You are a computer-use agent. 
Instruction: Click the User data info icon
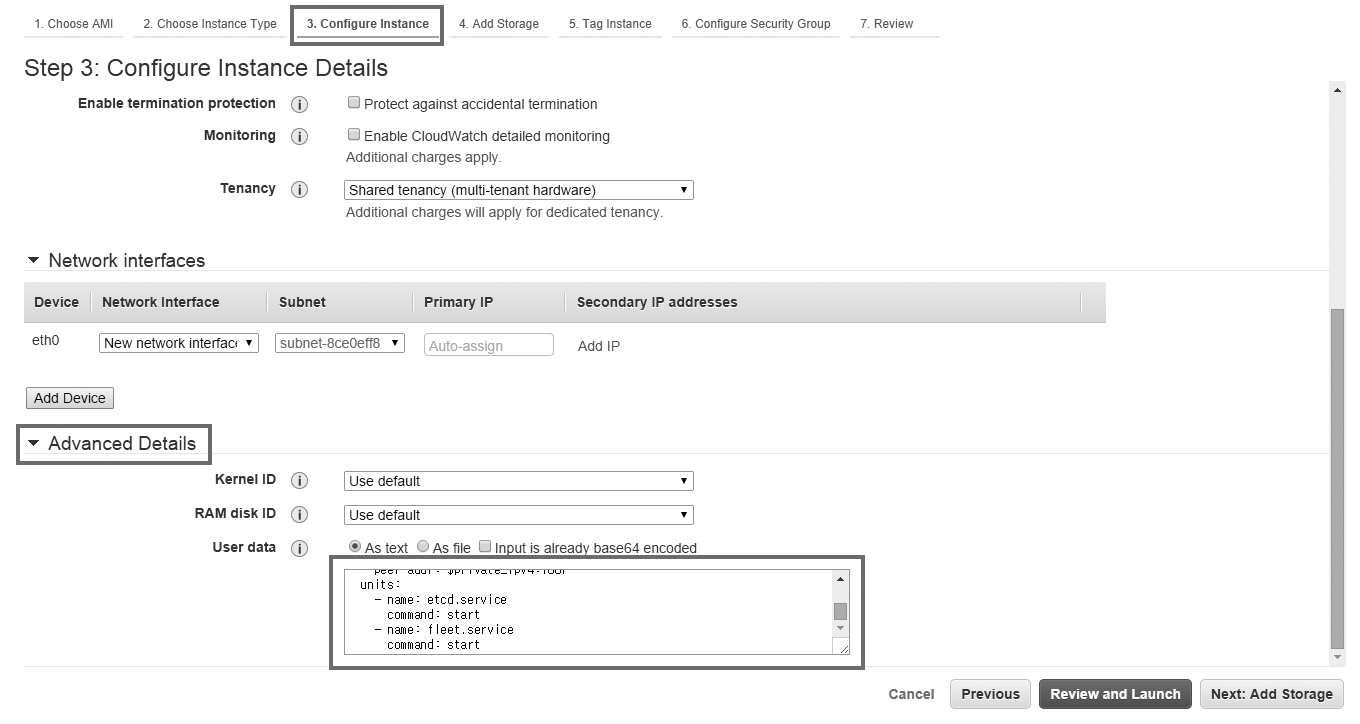pyautogui.click(x=299, y=548)
